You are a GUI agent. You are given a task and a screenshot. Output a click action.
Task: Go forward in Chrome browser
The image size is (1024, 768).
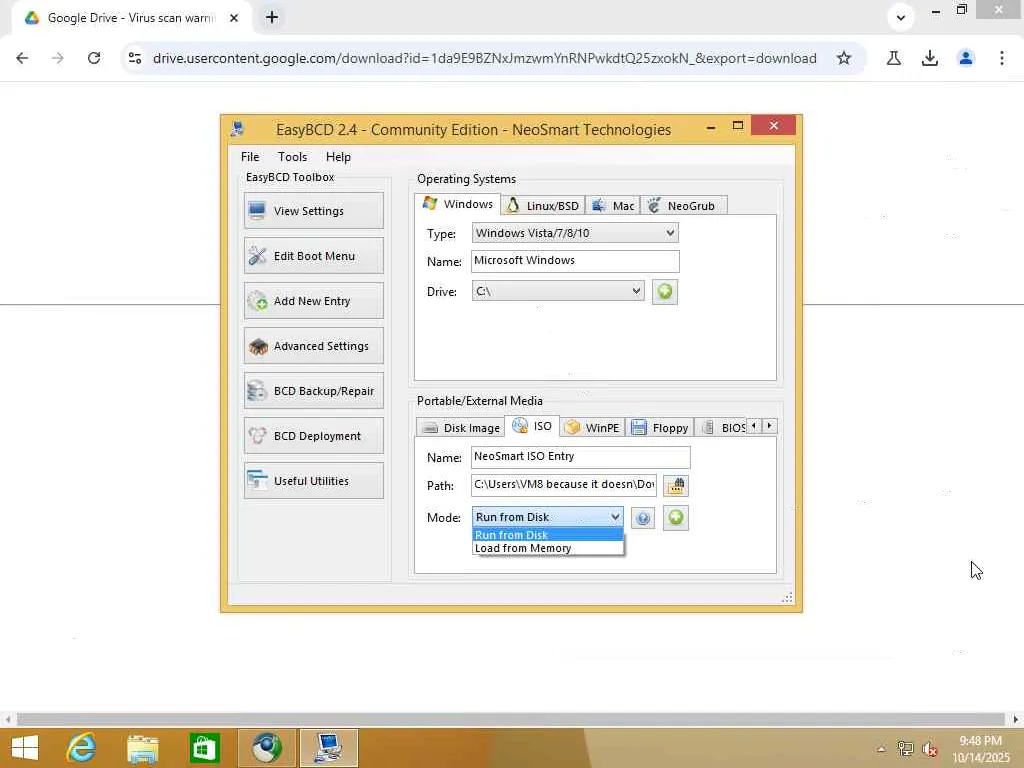tap(58, 58)
